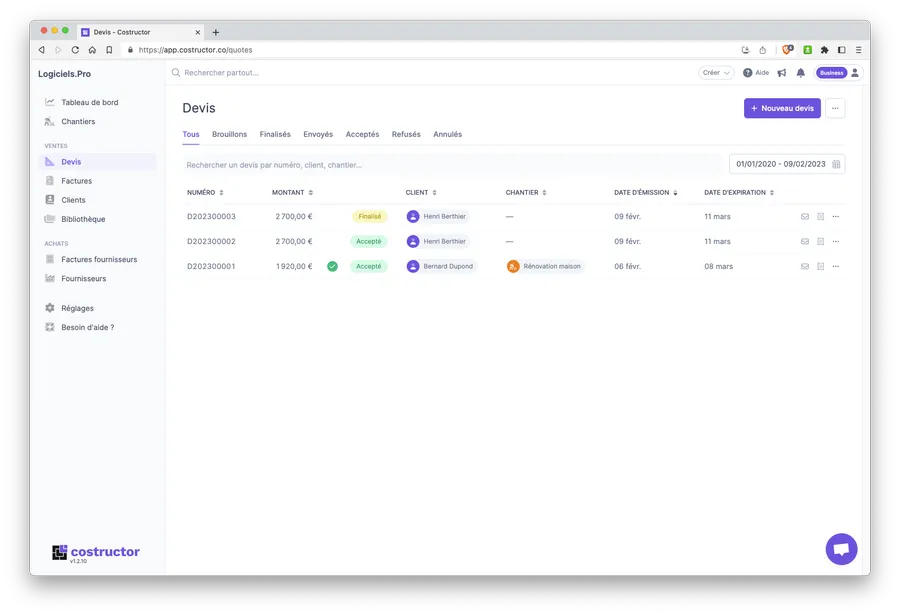Go back in browser

click(x=41, y=50)
